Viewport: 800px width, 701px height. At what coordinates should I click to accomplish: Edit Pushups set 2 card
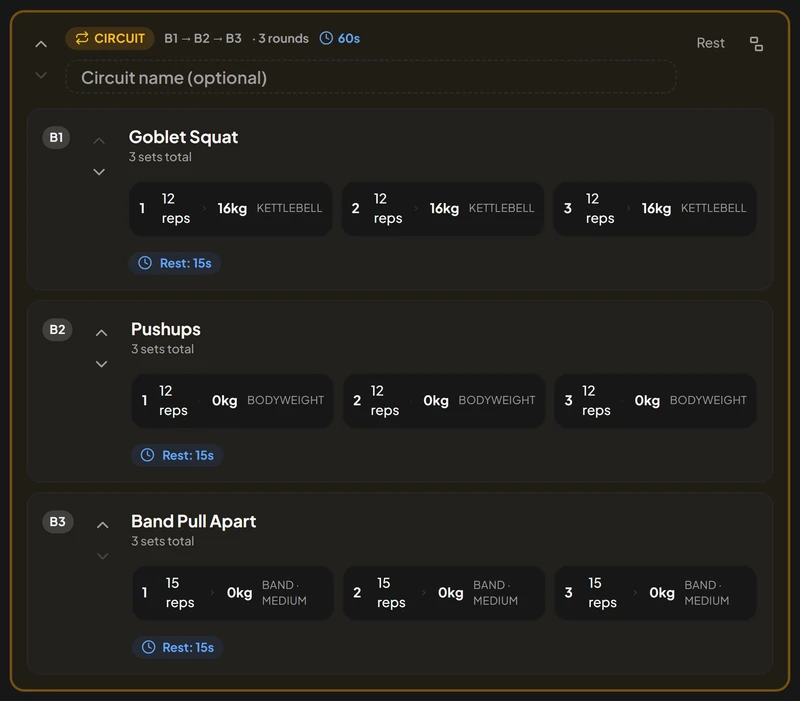[x=444, y=400]
